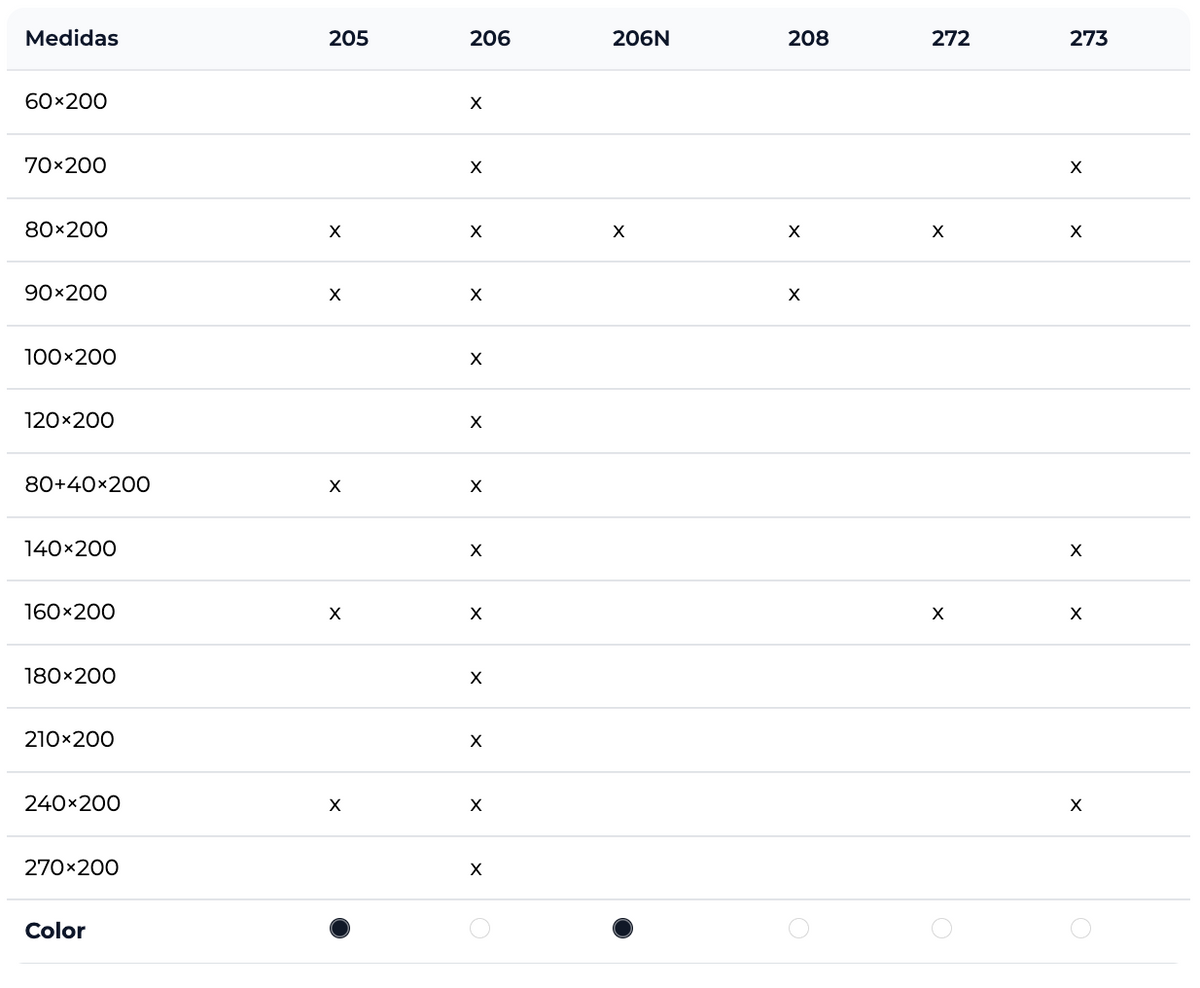
Task: Click the Color row label
Action: [x=55, y=931]
